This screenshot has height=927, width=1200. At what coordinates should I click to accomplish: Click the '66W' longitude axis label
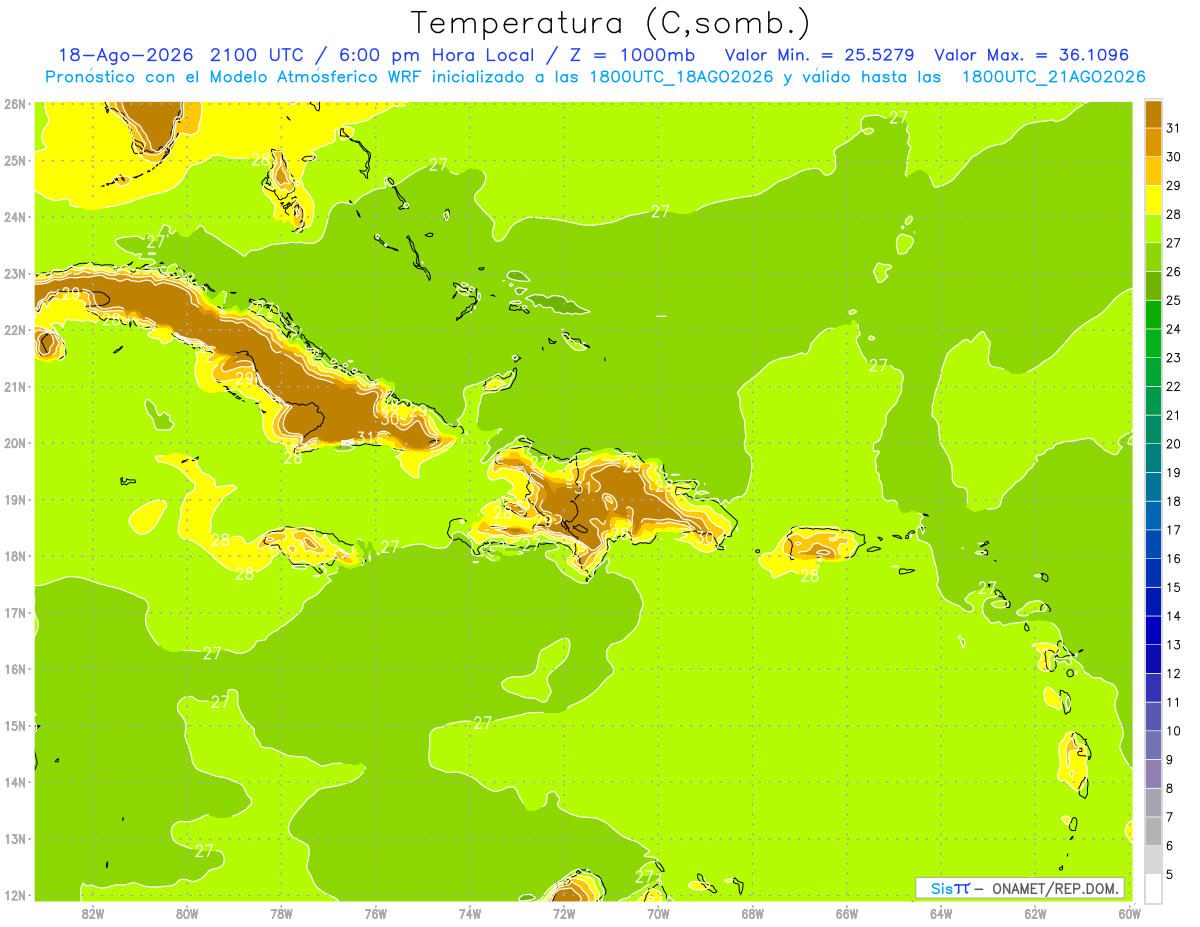(847, 914)
